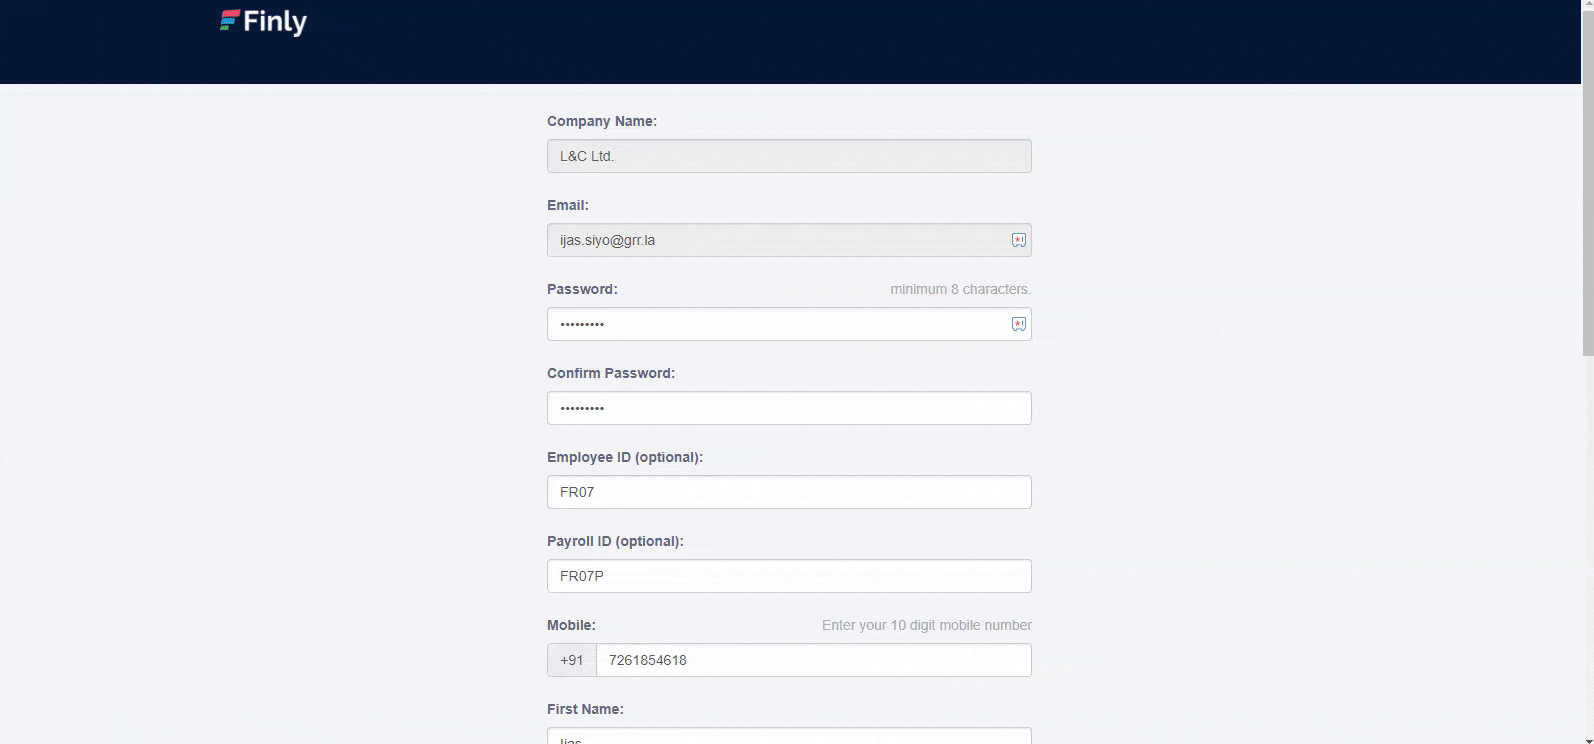The height and width of the screenshot is (744, 1594).
Task: Click the Mobile number field 7261854618
Action: point(814,660)
